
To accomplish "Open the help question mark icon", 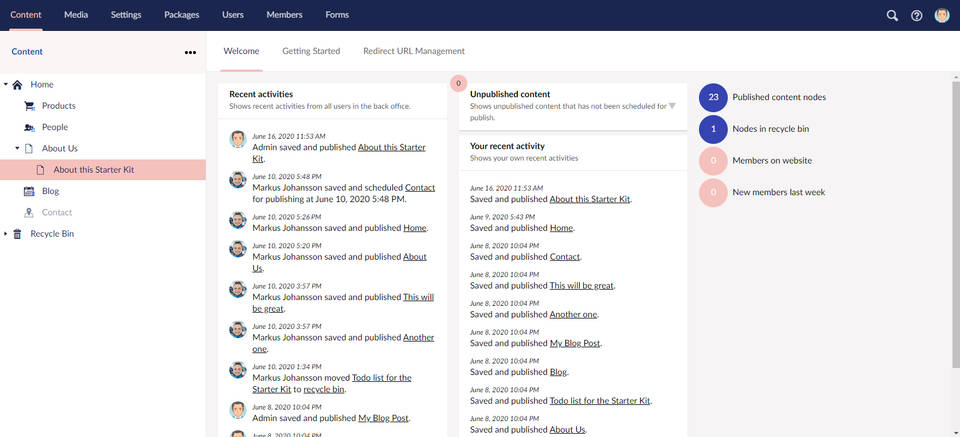I will [x=917, y=15].
